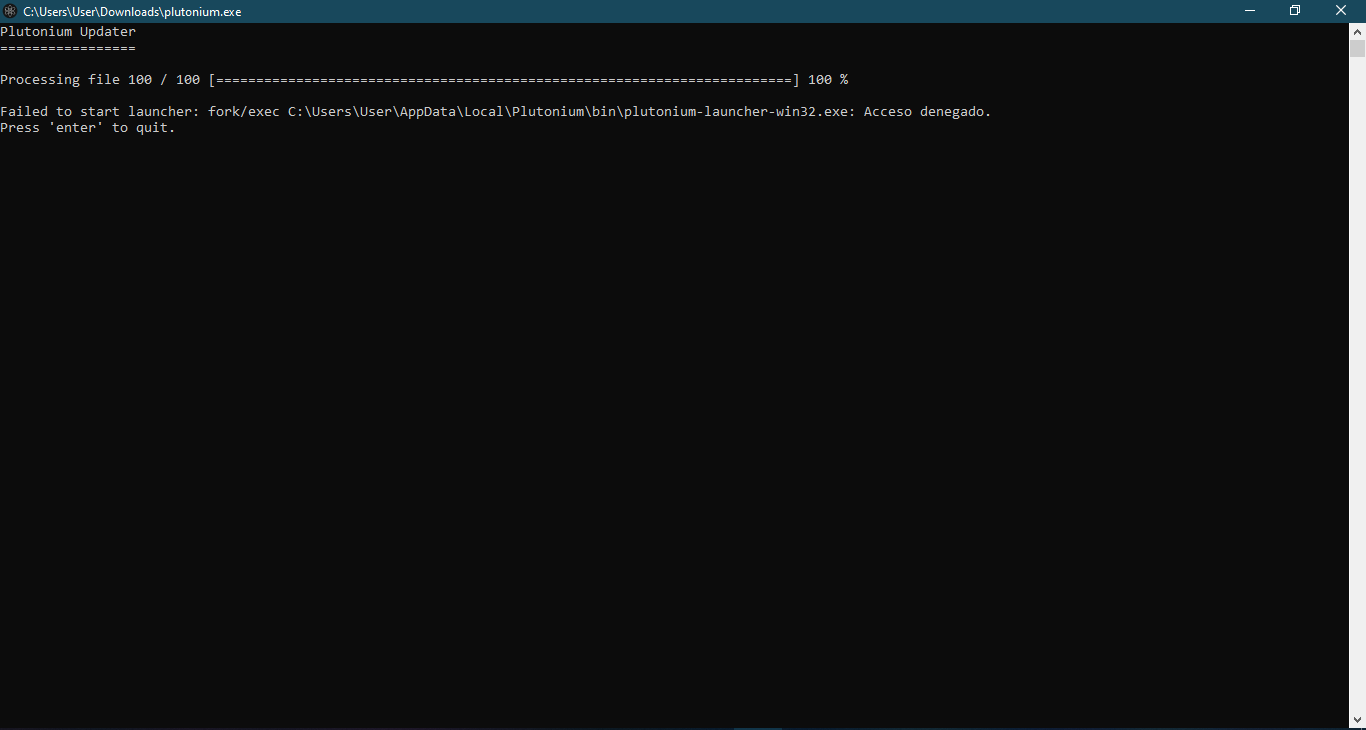Click the 'Acceso denegado.' message
Screen dimensions: 1366x730
pyautogui.click(x=928, y=112)
